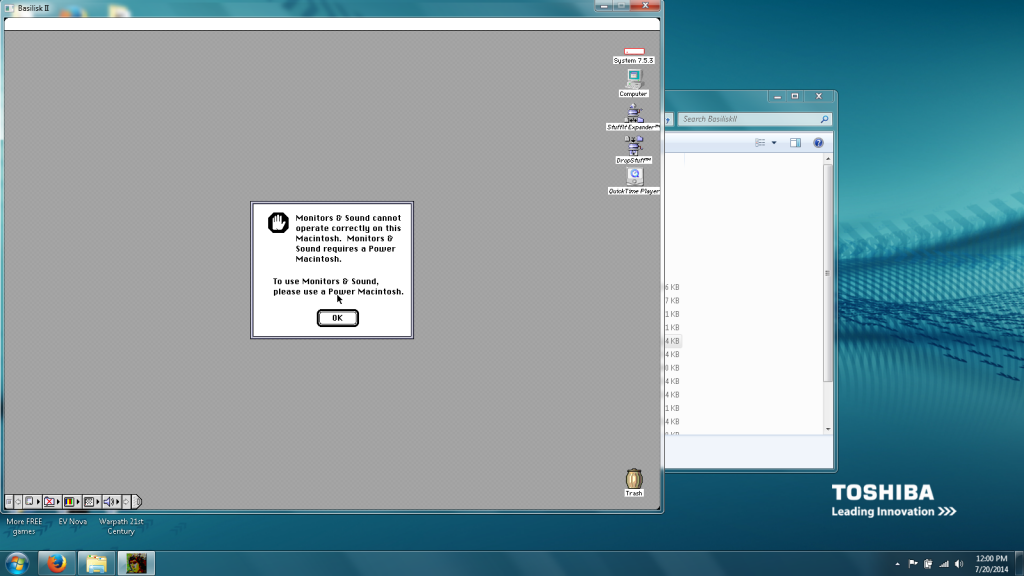The width and height of the screenshot is (1024, 576).
Task: Click the Control Strip close box
Action: coord(9,502)
